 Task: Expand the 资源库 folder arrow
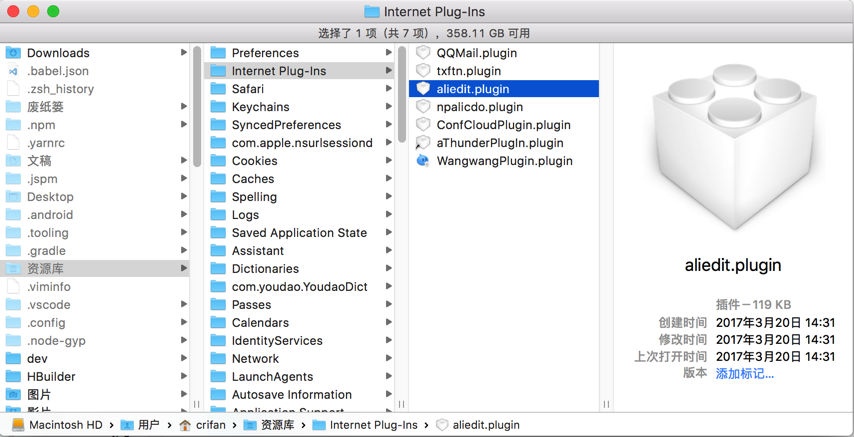tap(184, 269)
